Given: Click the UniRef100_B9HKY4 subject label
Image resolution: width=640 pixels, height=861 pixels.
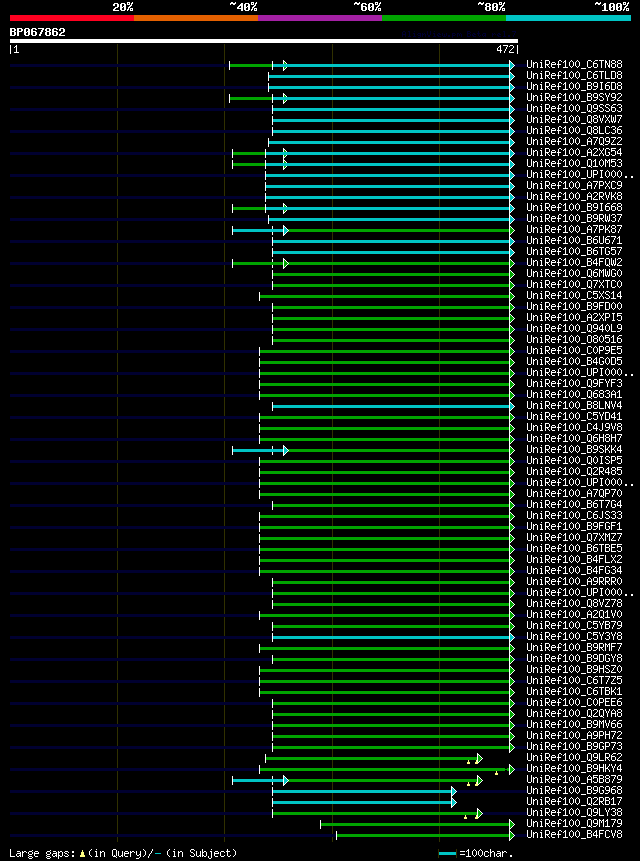Looking at the screenshot, I should pos(574,768).
